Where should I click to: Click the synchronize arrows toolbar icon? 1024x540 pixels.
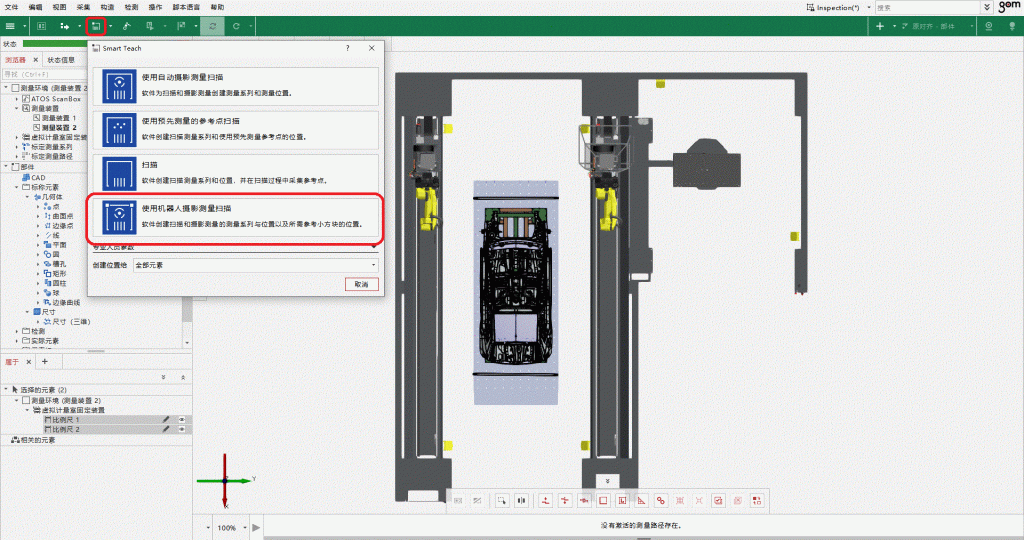click(x=212, y=26)
